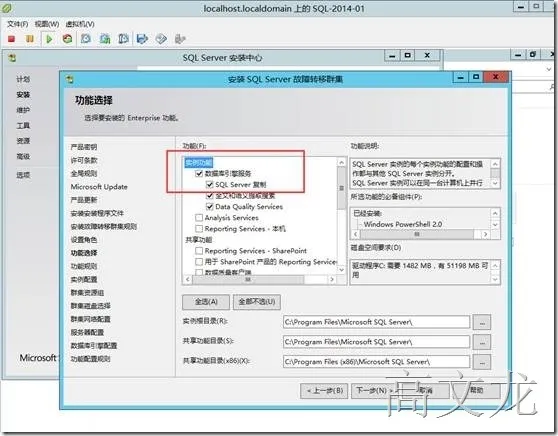This screenshot has width=558, height=436.
Task: Click right arrow of prerequisites horizontal scrollbar
Action: point(485,234)
